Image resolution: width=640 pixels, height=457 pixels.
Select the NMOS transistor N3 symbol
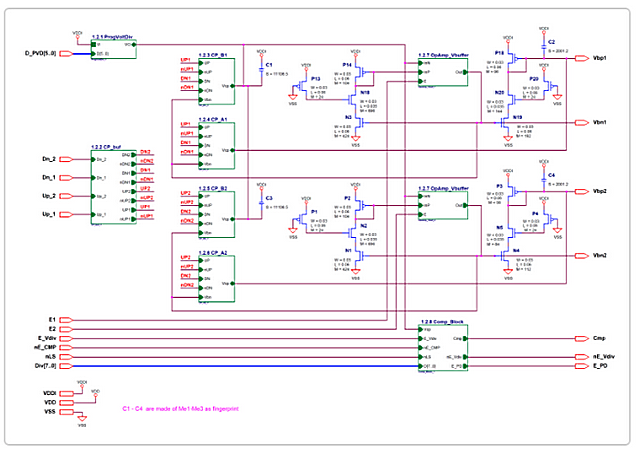[x=359, y=122]
